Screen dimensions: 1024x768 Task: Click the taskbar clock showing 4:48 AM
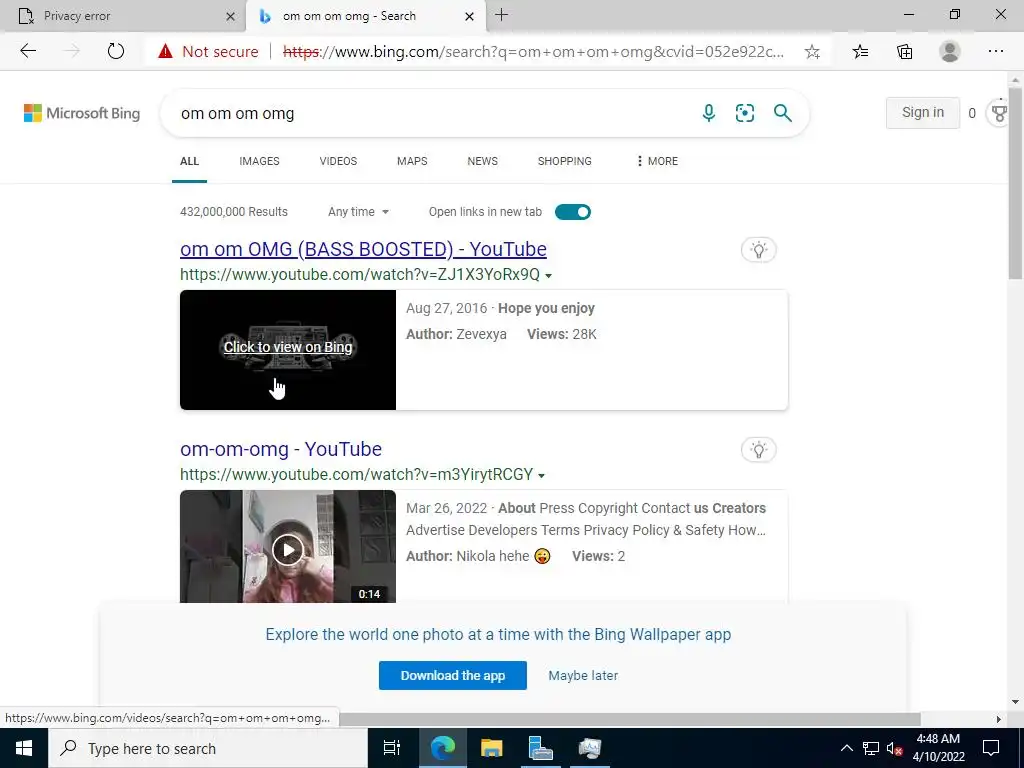click(x=938, y=748)
